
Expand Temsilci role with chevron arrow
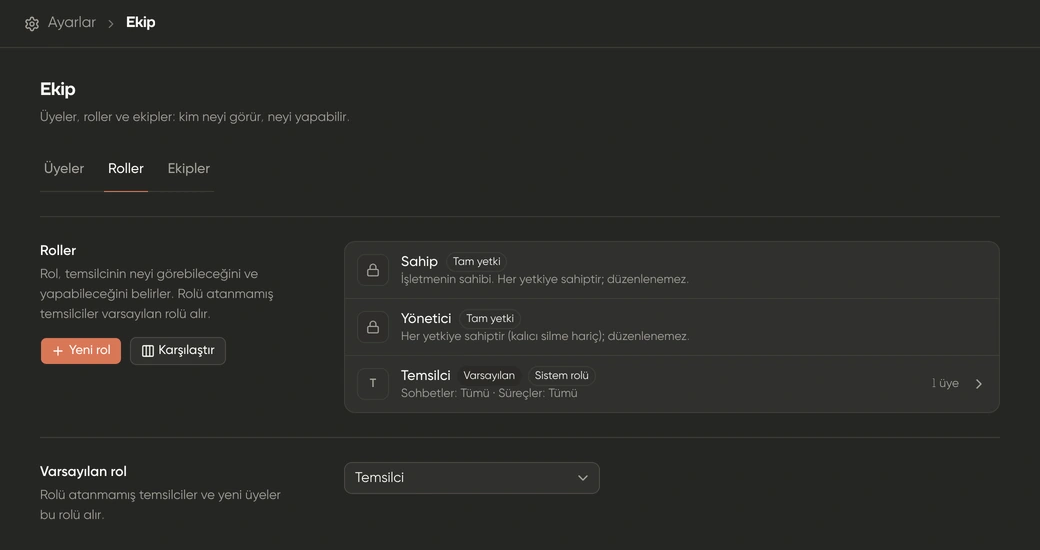point(979,383)
